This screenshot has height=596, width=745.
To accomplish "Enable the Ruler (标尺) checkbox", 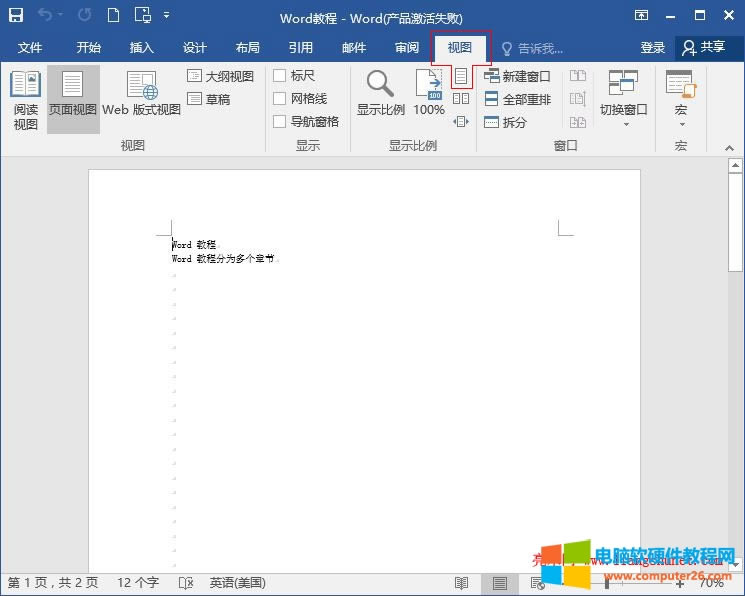I will pos(280,76).
